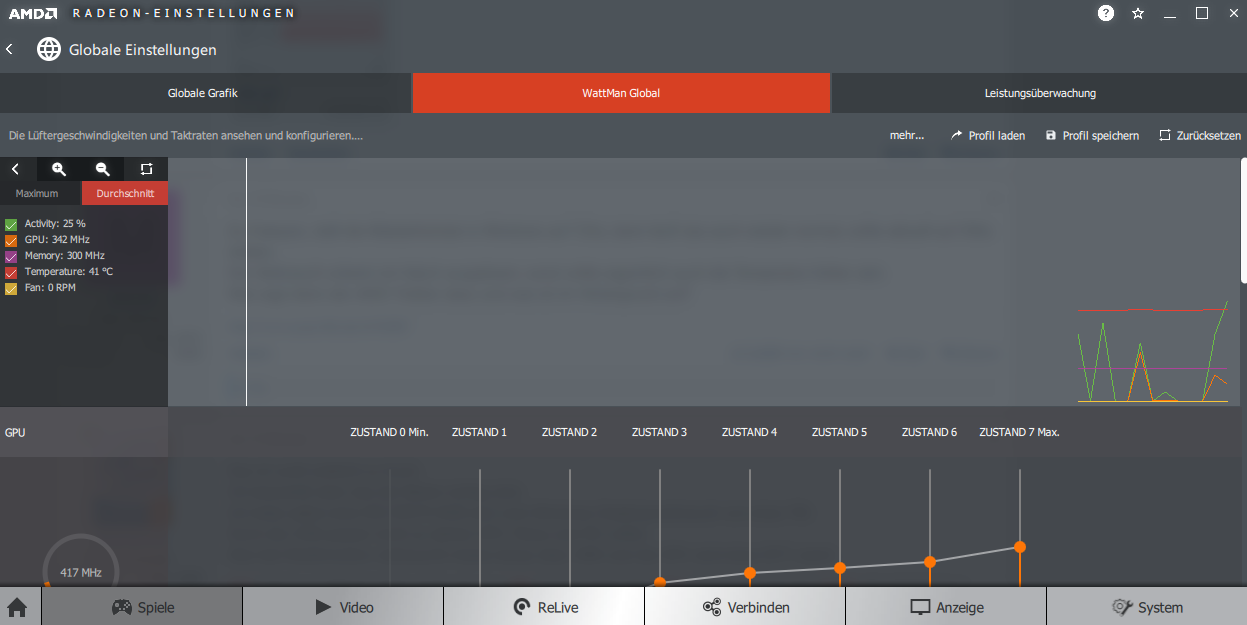
Task: Go to the Home icon
Action: pyautogui.click(x=17, y=607)
